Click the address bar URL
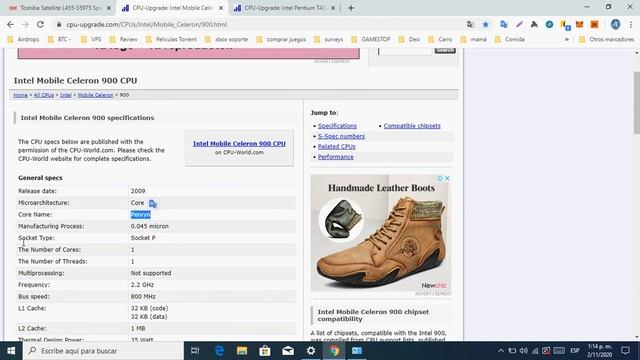Screen dimensions: 640x360 pyautogui.click(x=147, y=24)
